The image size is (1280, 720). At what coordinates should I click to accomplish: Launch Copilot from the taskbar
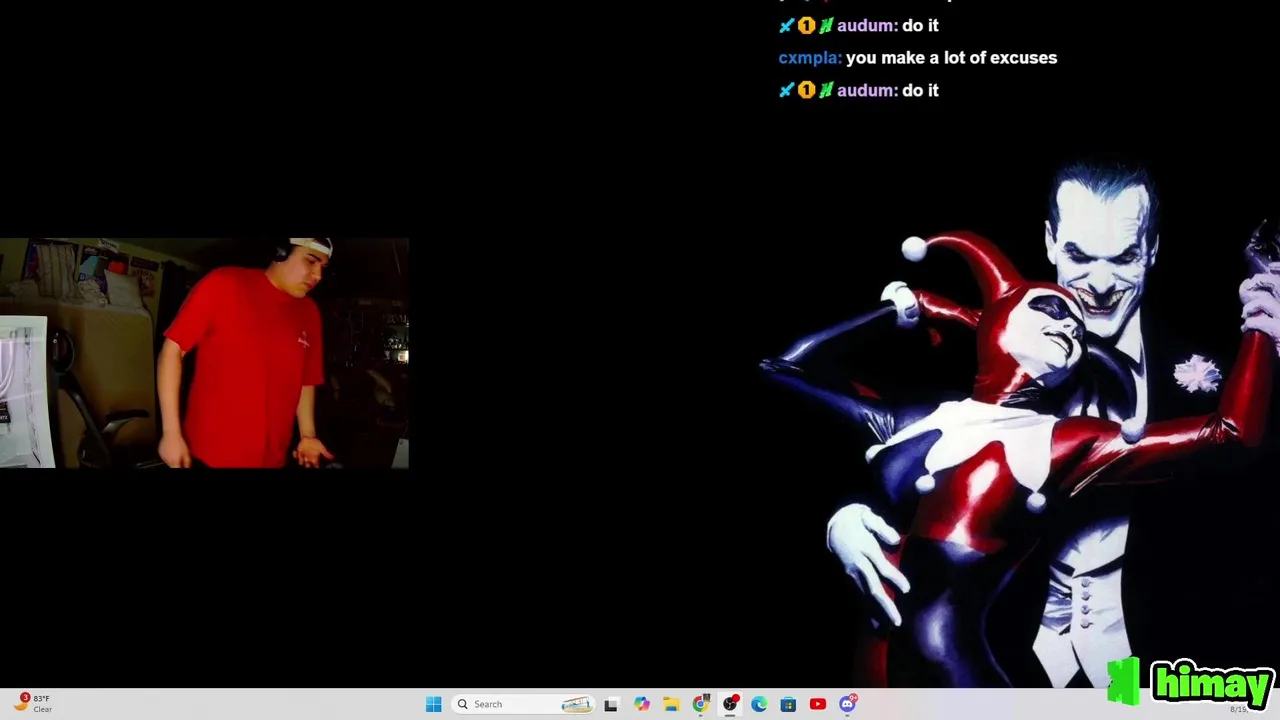pyautogui.click(x=641, y=704)
